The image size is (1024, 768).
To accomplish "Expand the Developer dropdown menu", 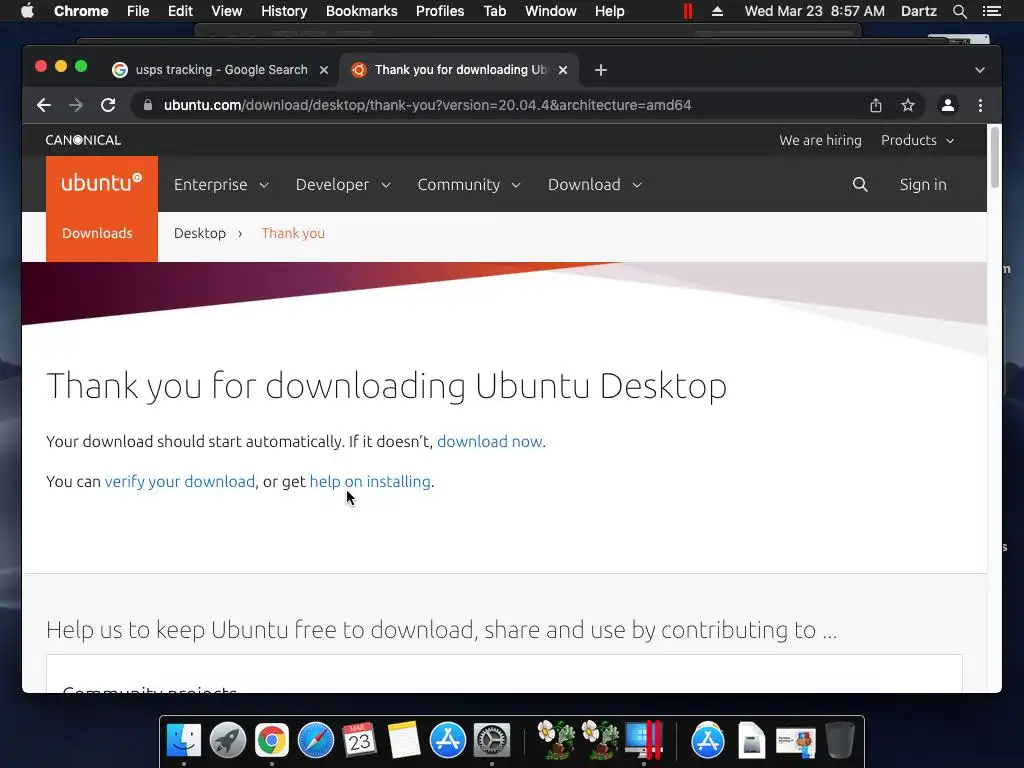I will (344, 185).
